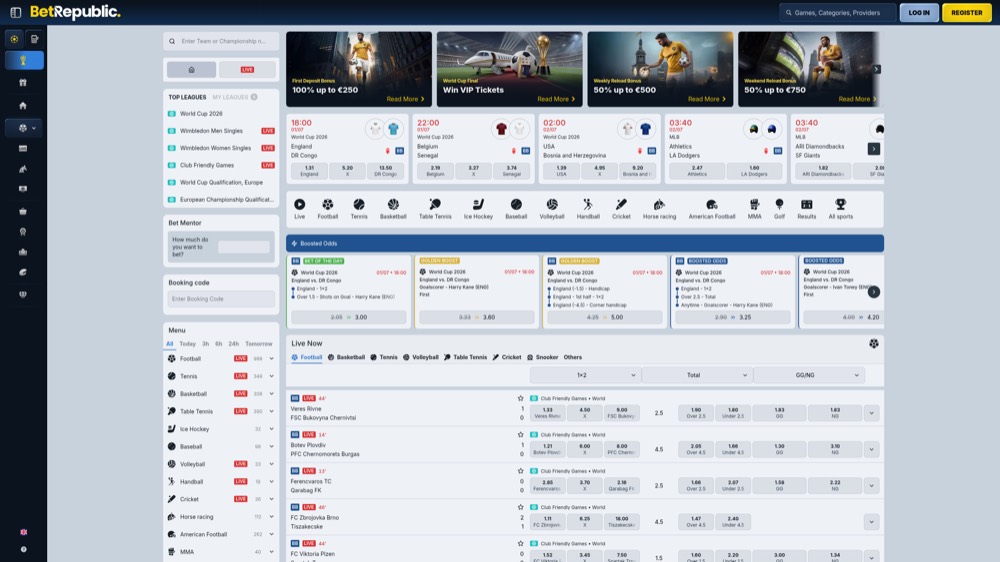Viewport: 1000px width, 562px height.
Task: Open the Total market dropdown
Action: (x=696, y=375)
